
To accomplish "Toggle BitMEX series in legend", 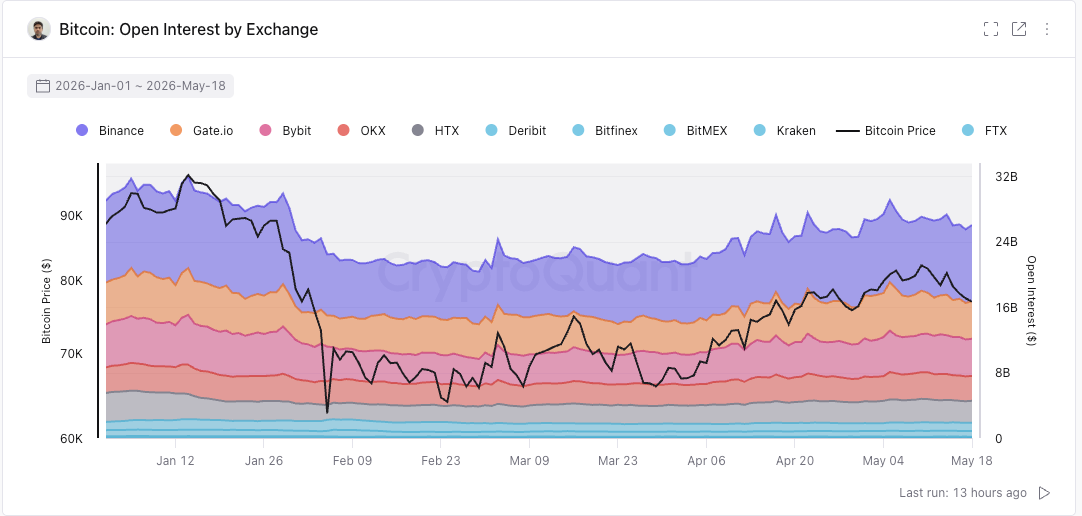I will tap(695, 130).
